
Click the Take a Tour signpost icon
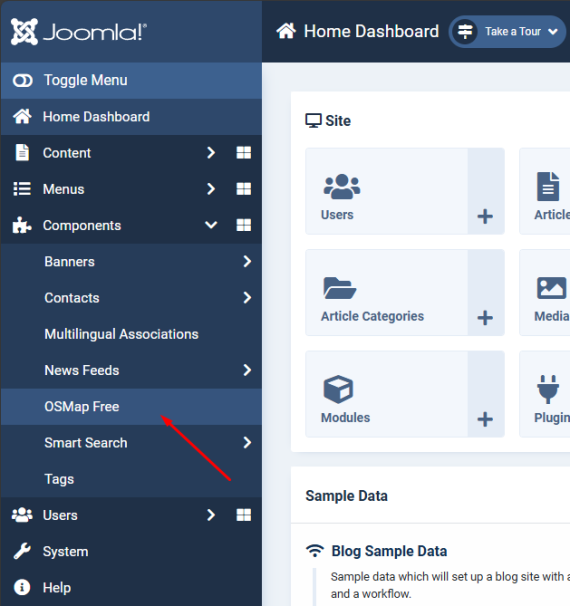click(x=465, y=32)
